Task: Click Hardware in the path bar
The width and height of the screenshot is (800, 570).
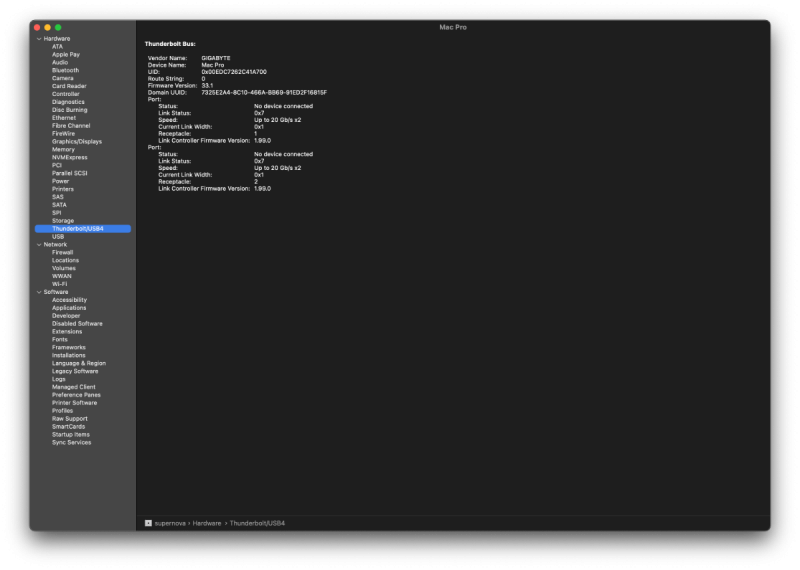Action: (x=207, y=523)
